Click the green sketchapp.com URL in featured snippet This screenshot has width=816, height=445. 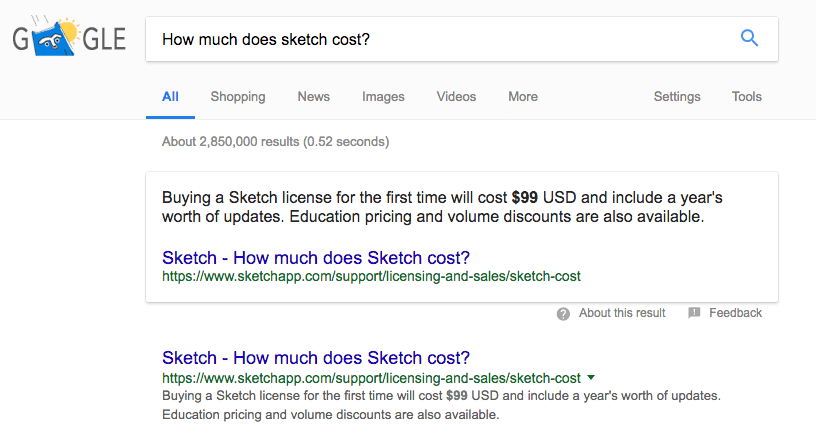tap(371, 276)
